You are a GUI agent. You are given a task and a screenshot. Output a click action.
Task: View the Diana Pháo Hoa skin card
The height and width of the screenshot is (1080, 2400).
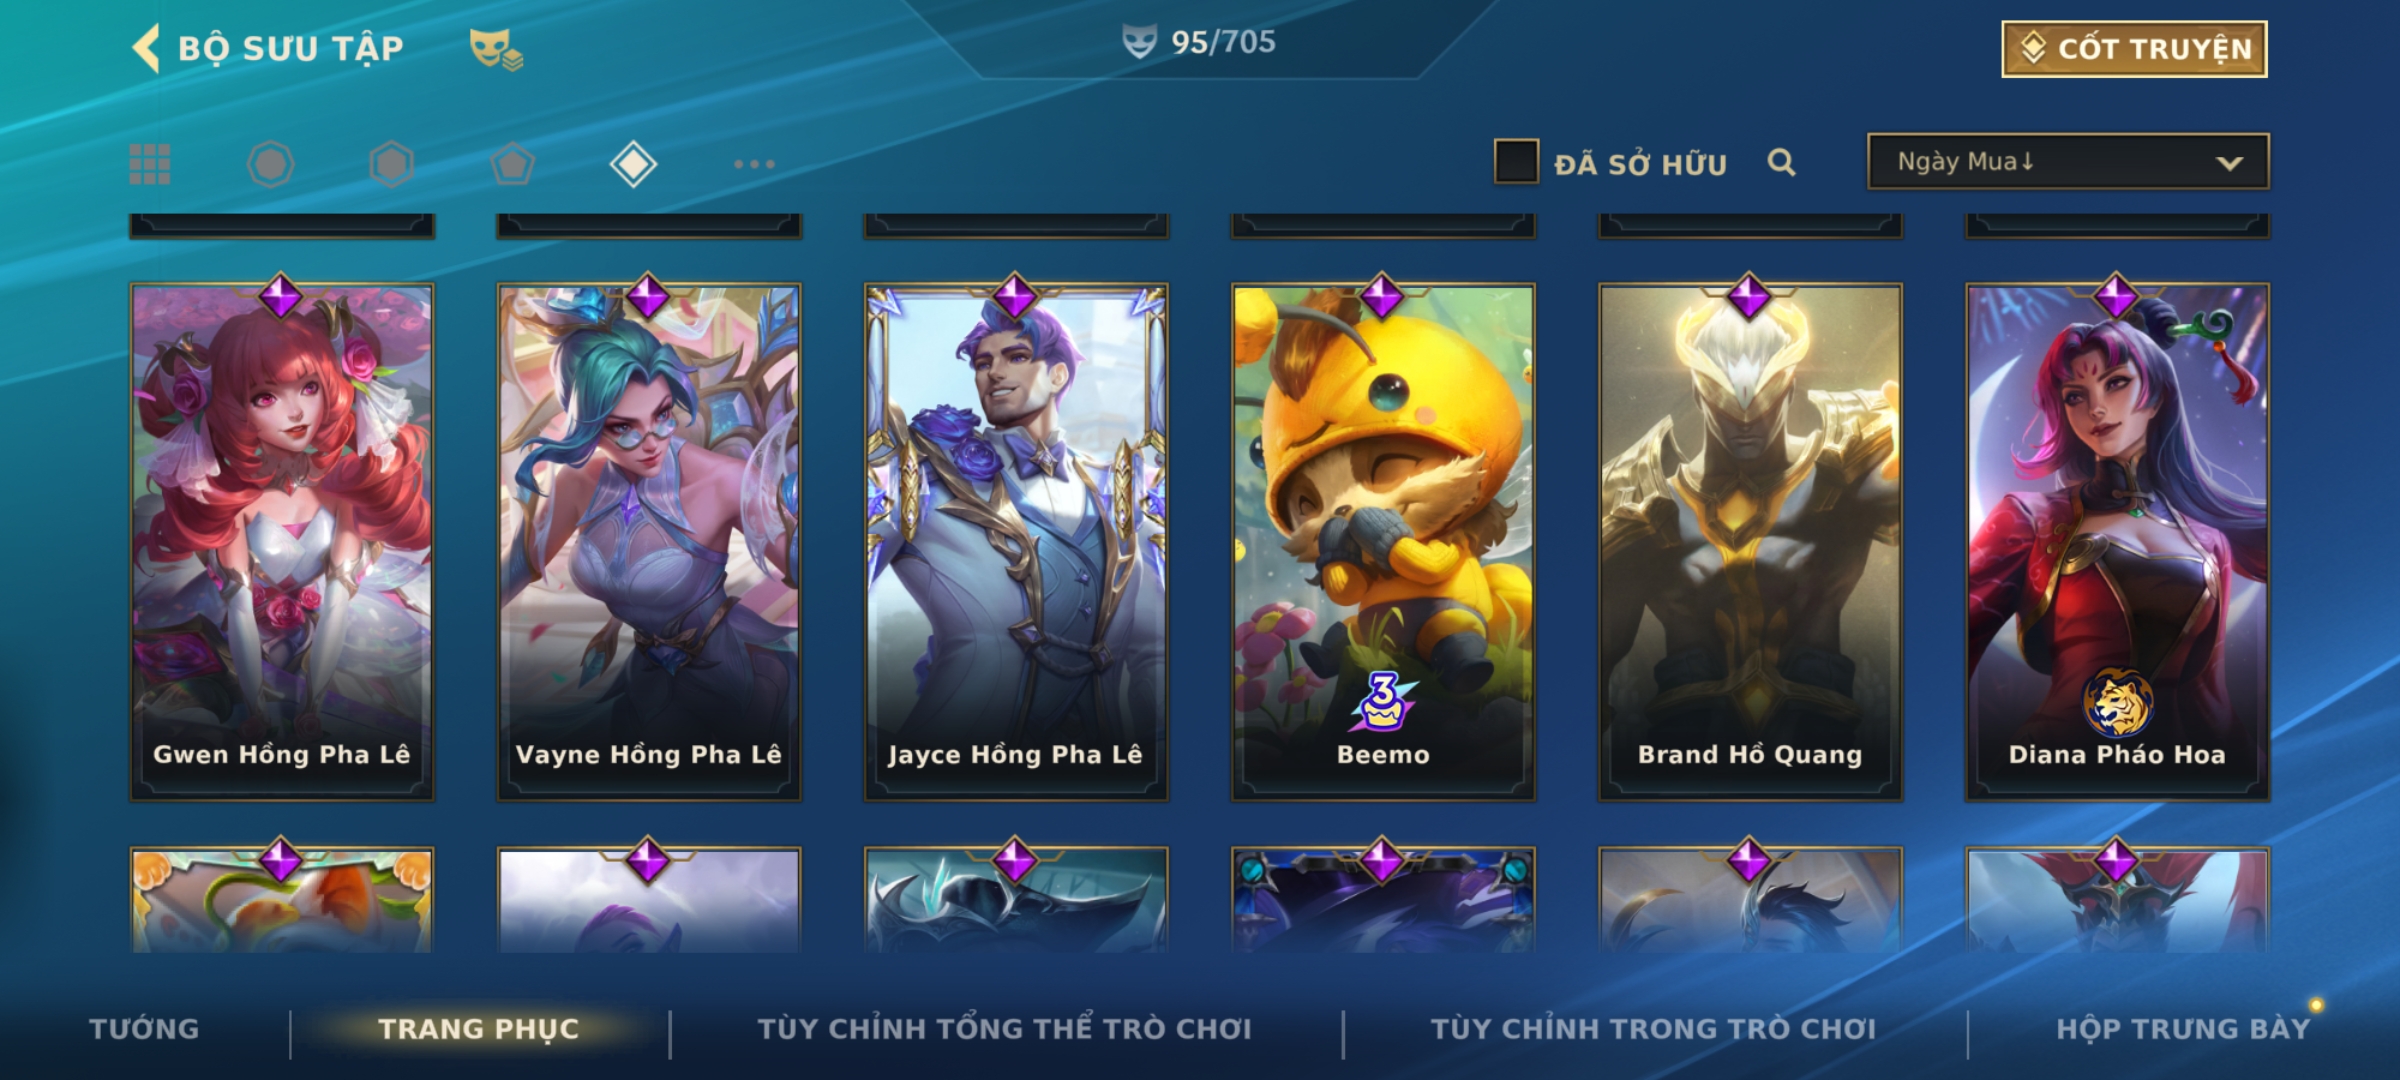2117,541
